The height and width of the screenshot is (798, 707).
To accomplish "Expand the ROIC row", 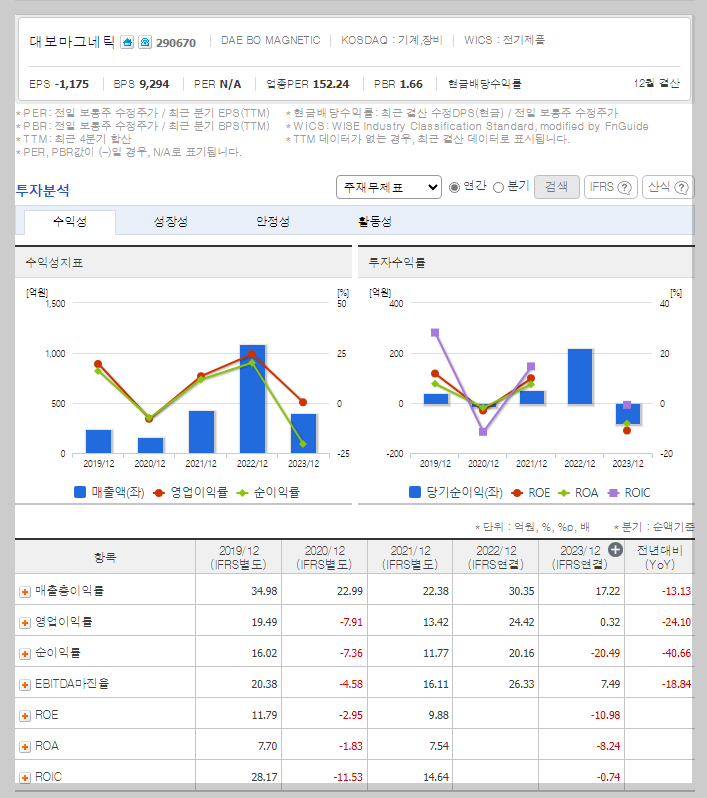I will (x=24, y=778).
